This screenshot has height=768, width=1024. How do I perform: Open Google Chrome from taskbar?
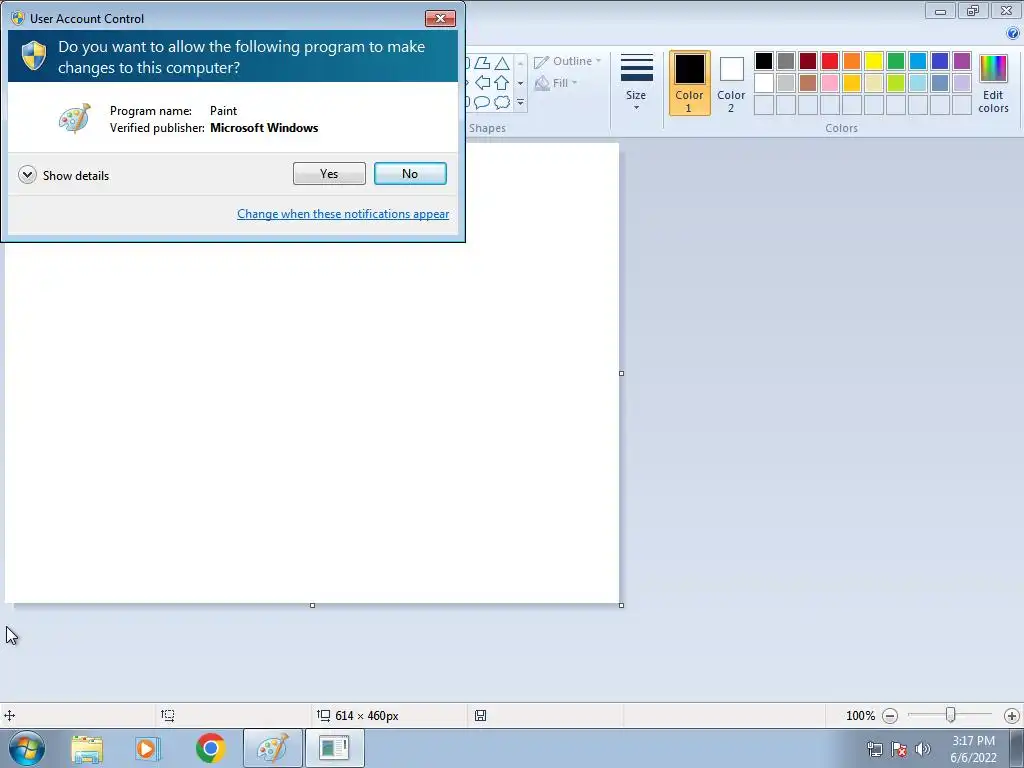(210, 748)
